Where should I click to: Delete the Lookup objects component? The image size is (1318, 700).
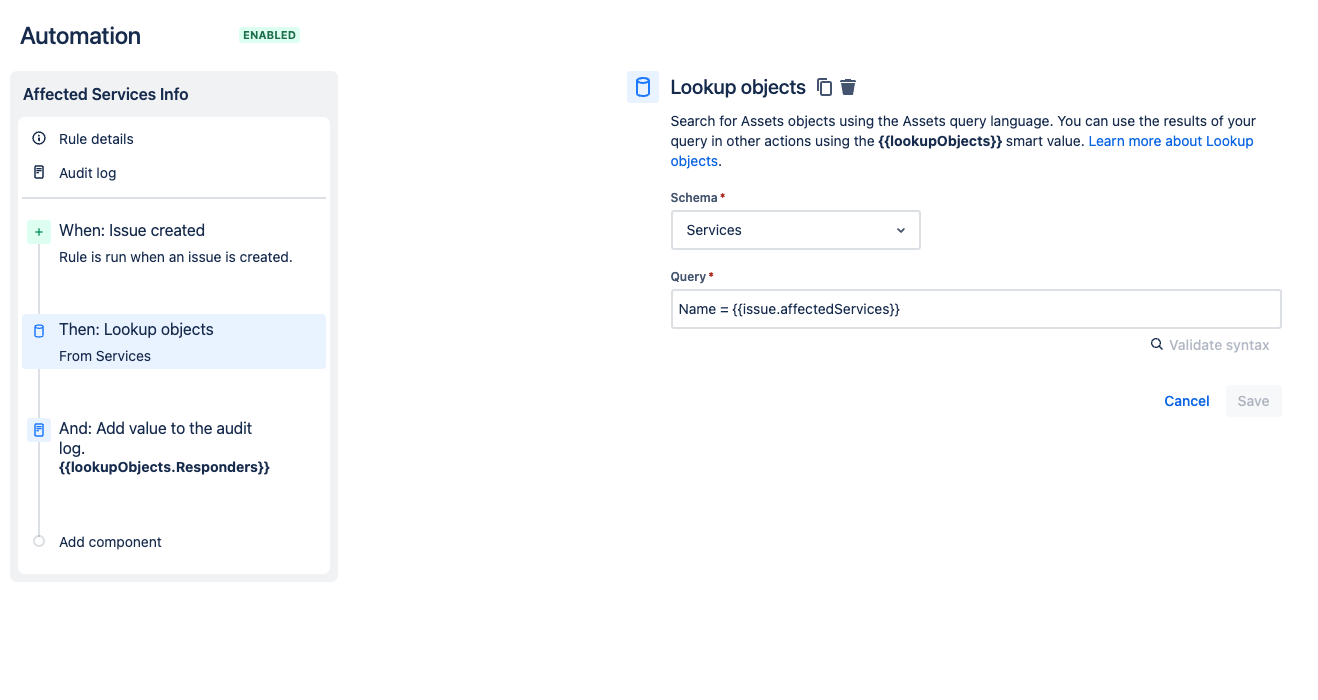click(x=848, y=87)
